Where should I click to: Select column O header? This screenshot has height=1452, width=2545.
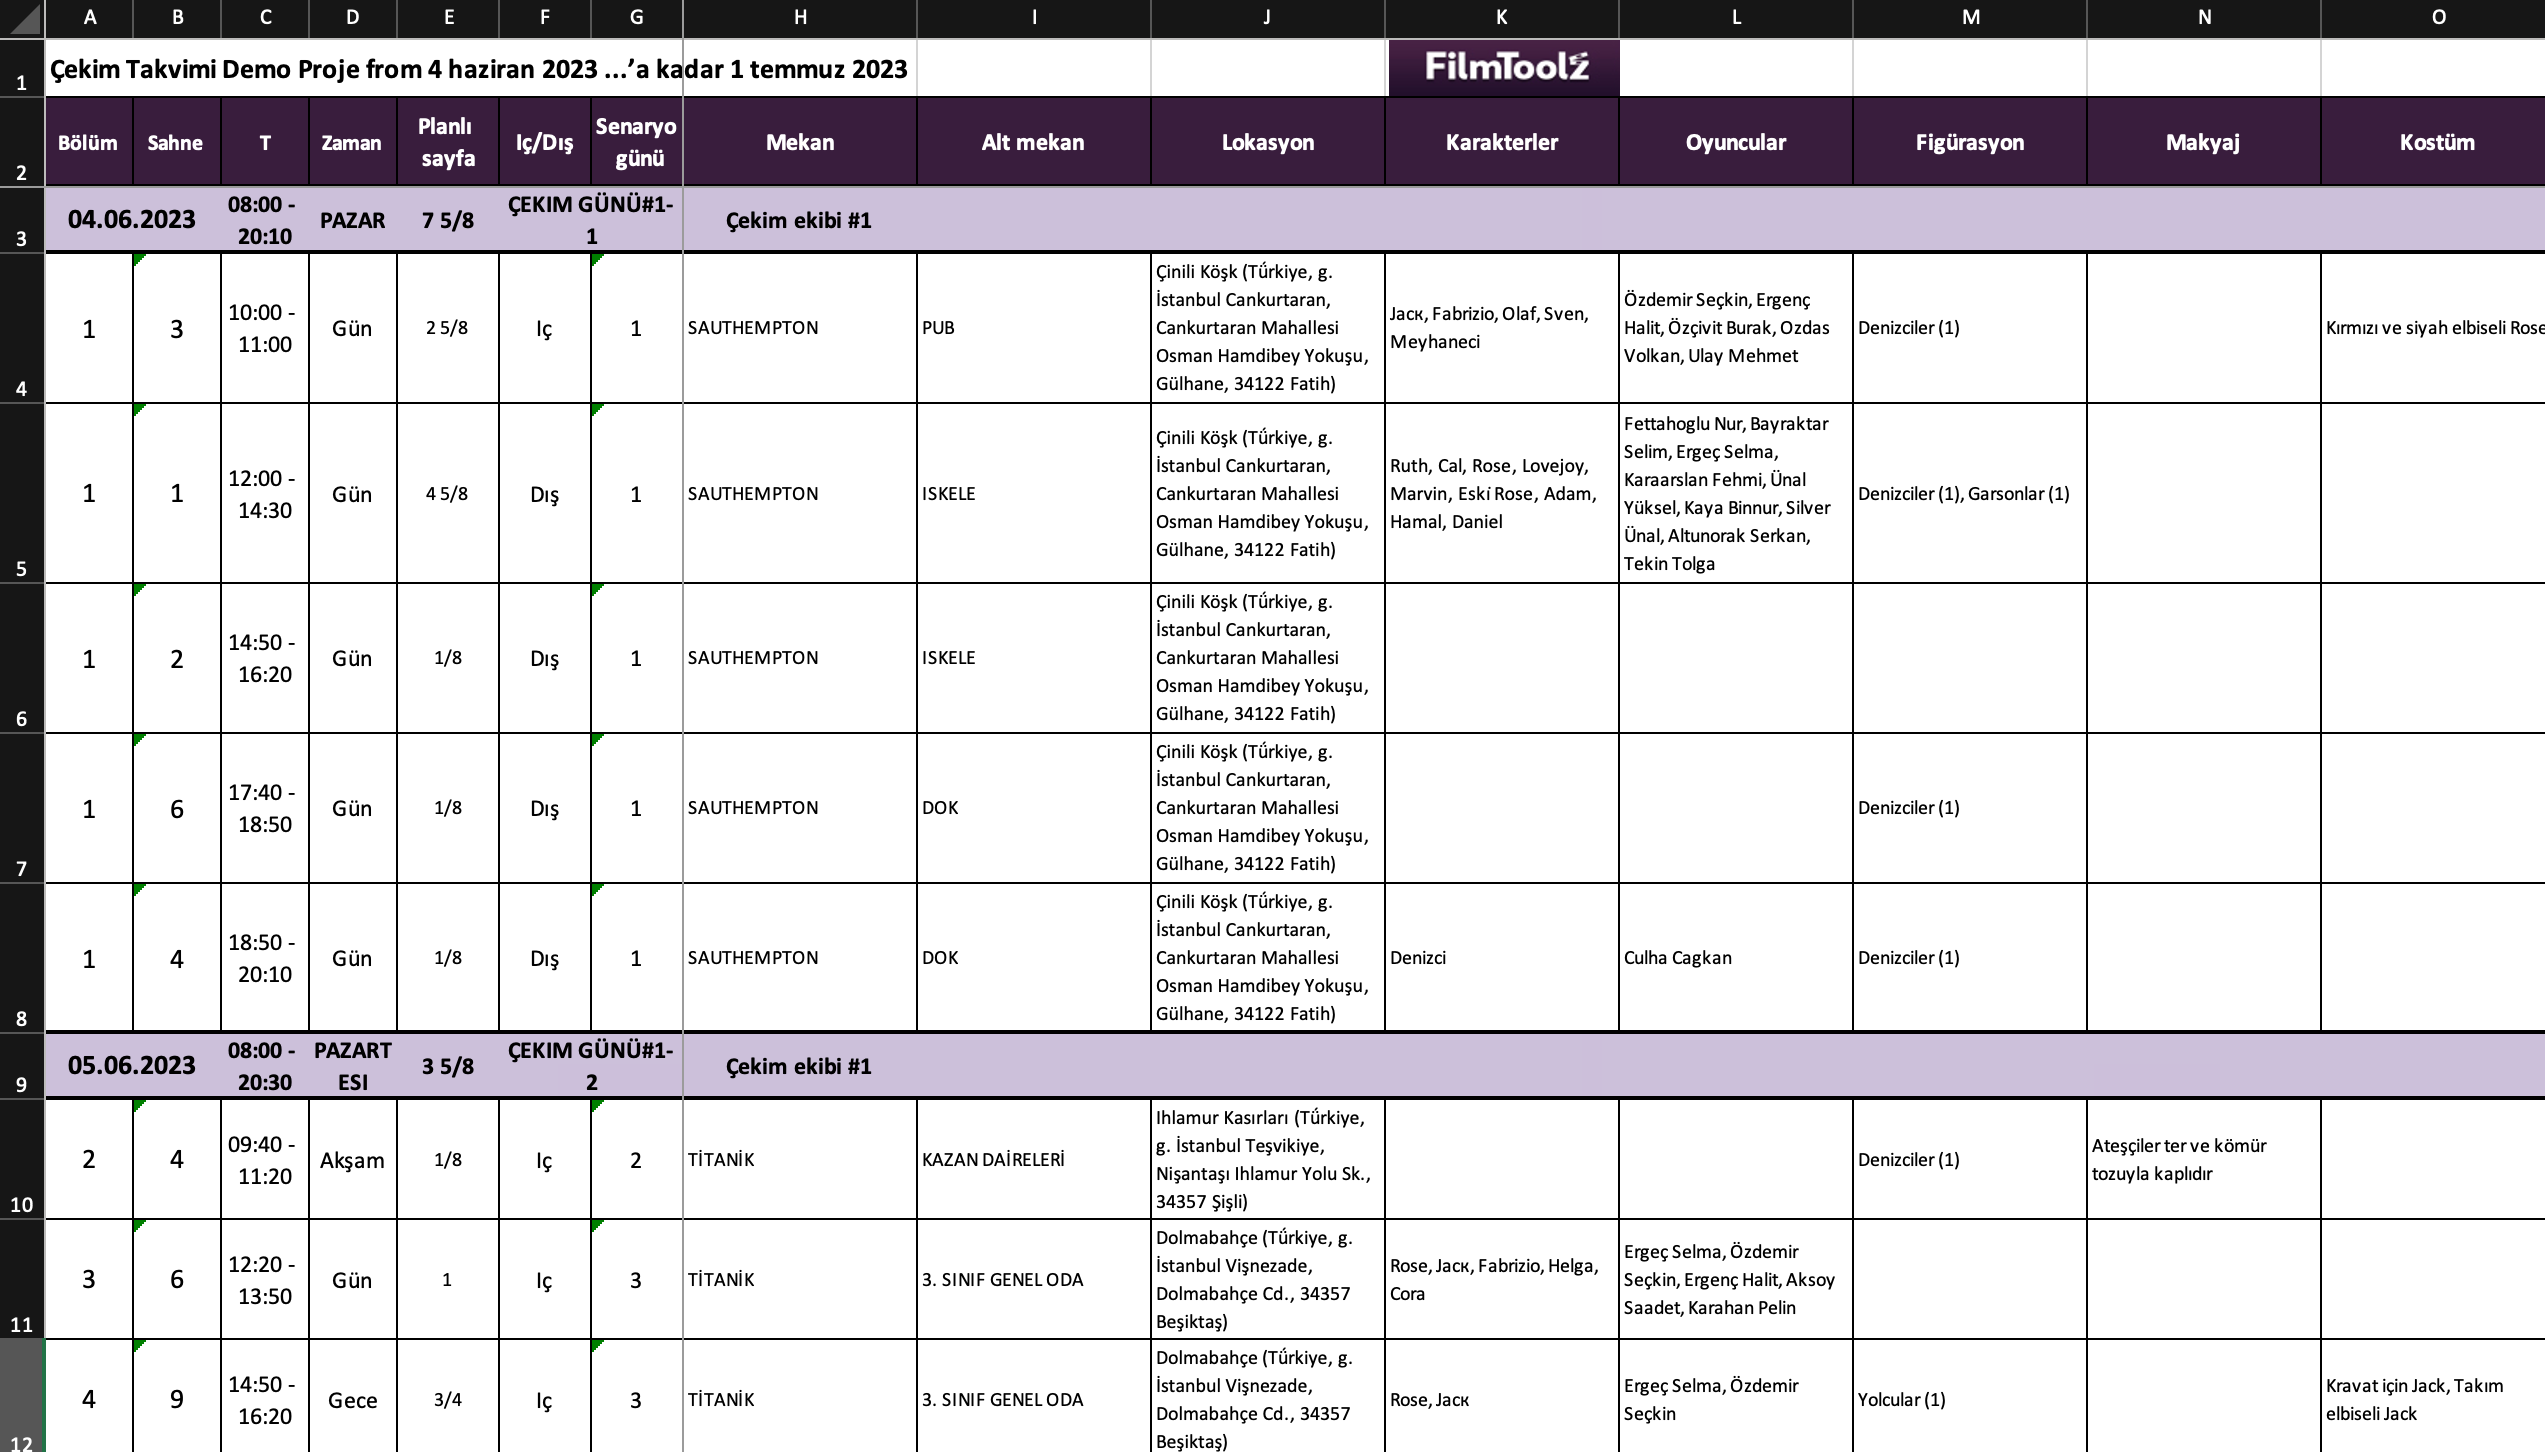(x=2433, y=17)
